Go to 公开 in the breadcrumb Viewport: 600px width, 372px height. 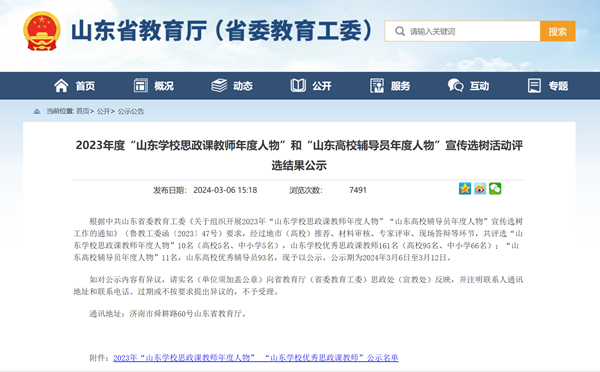click(x=103, y=111)
